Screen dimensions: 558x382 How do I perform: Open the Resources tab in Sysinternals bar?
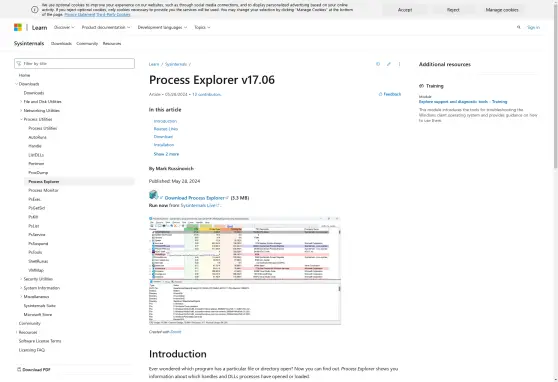[x=112, y=43]
